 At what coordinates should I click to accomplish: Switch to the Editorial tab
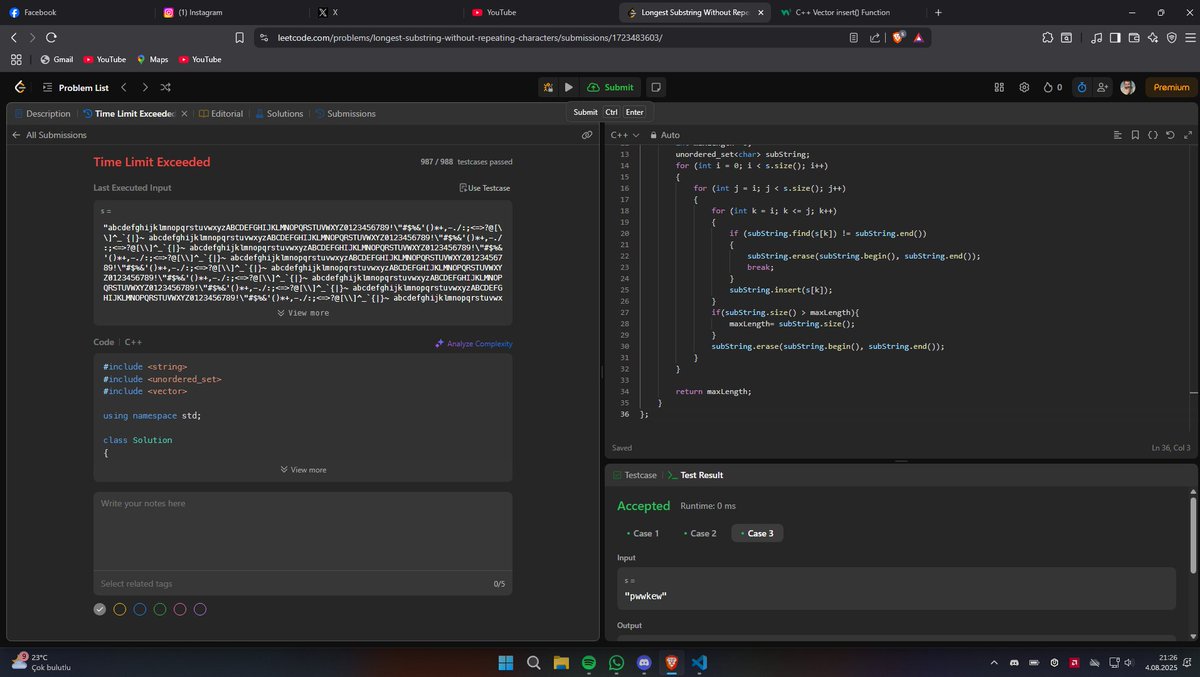pyautogui.click(x=221, y=113)
